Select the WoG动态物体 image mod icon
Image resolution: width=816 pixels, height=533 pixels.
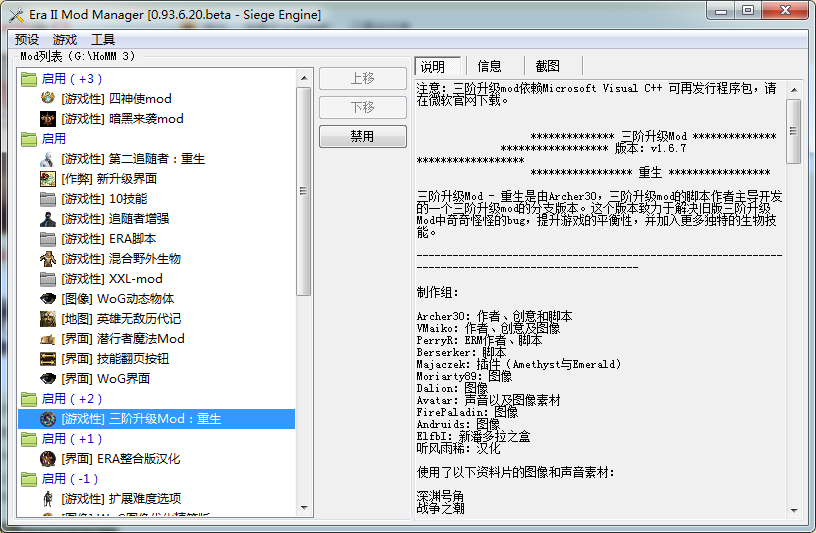(48, 299)
